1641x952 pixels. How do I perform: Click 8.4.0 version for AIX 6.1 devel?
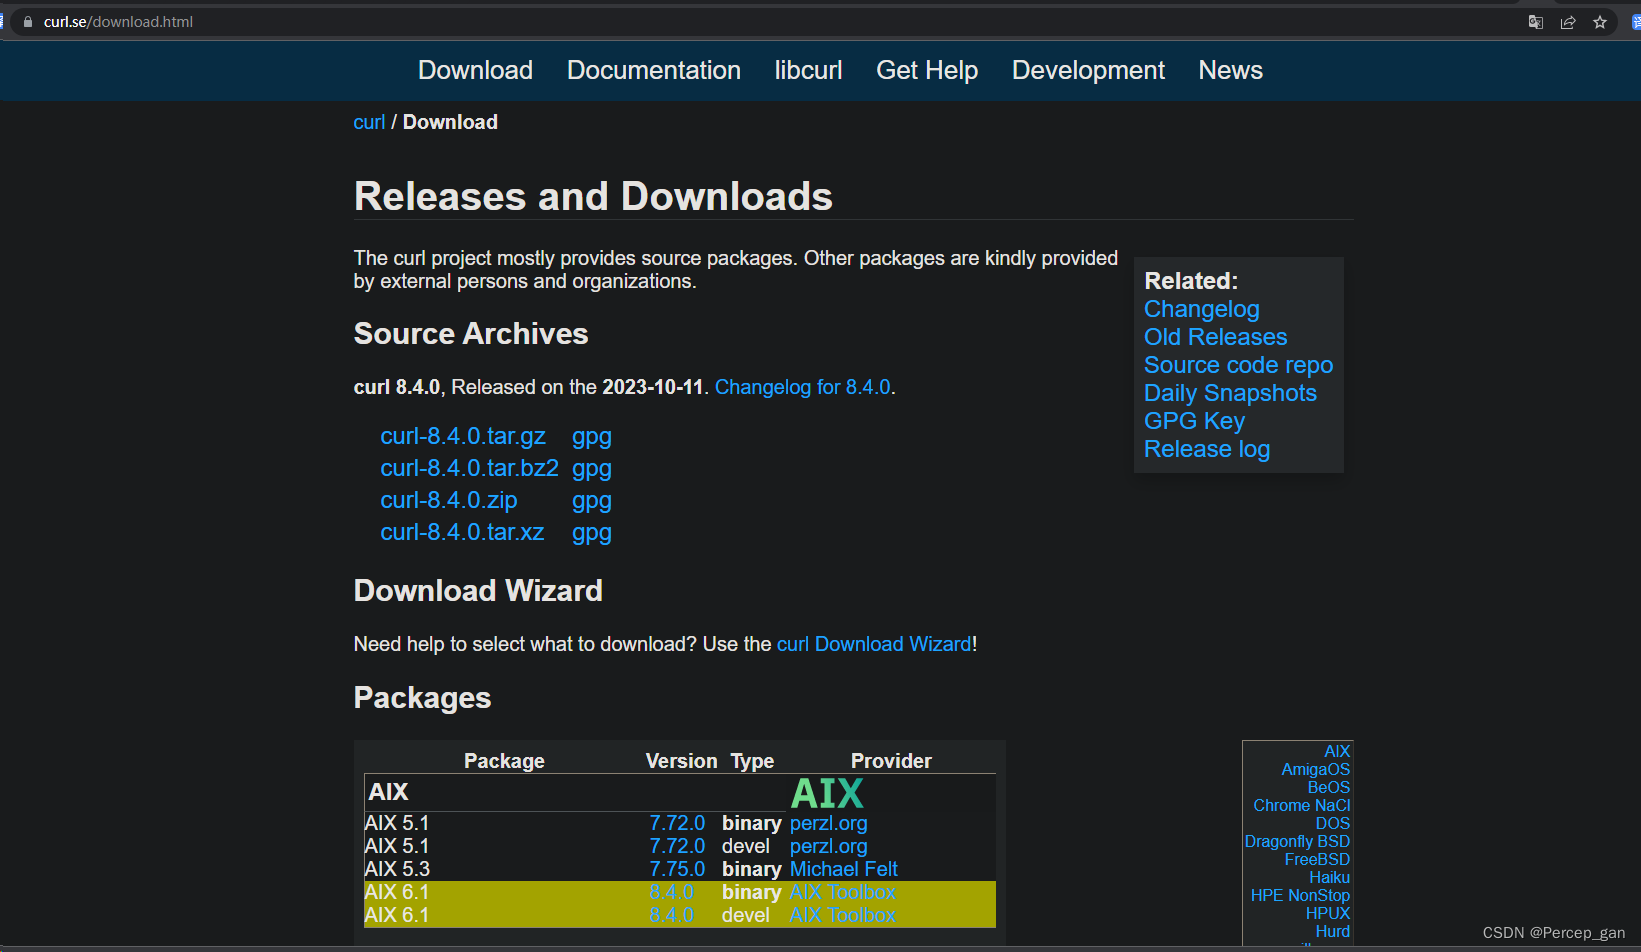coord(671,915)
